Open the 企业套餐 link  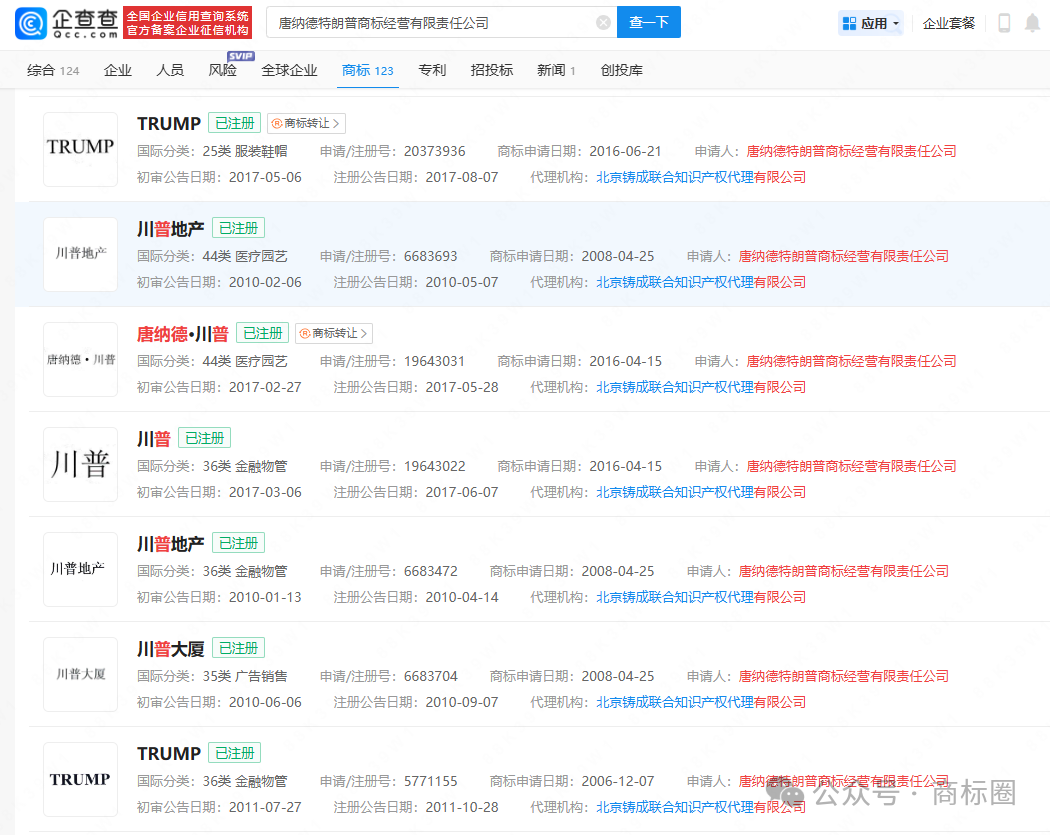tap(948, 23)
